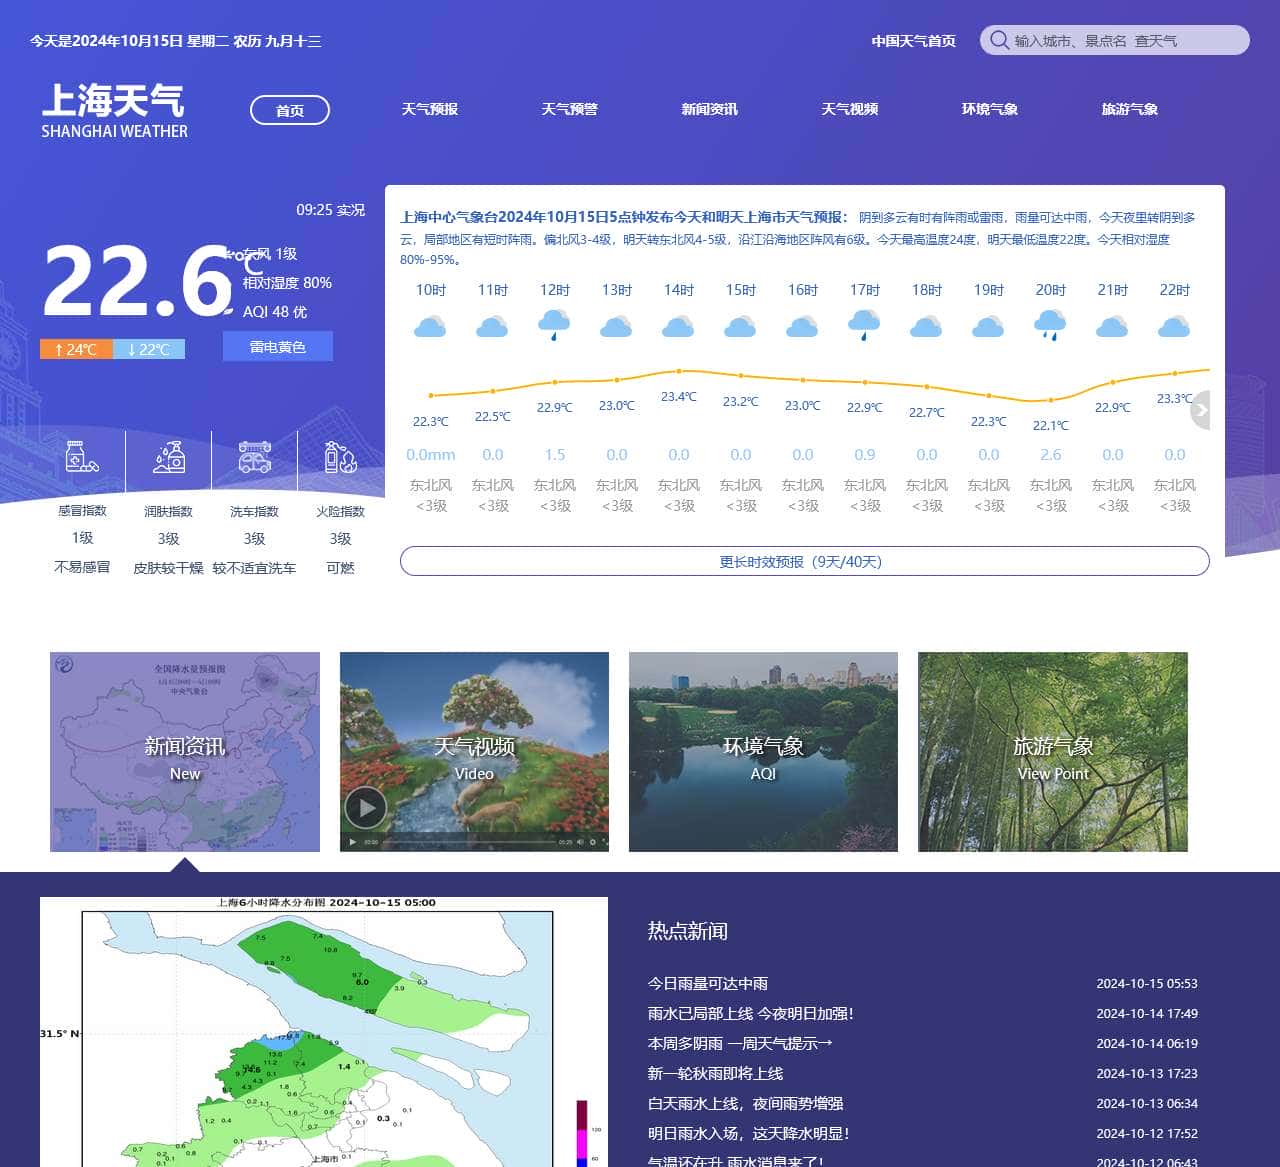Open the 环境气象 AQI thumbnail
This screenshot has height=1167, width=1280.
763,752
